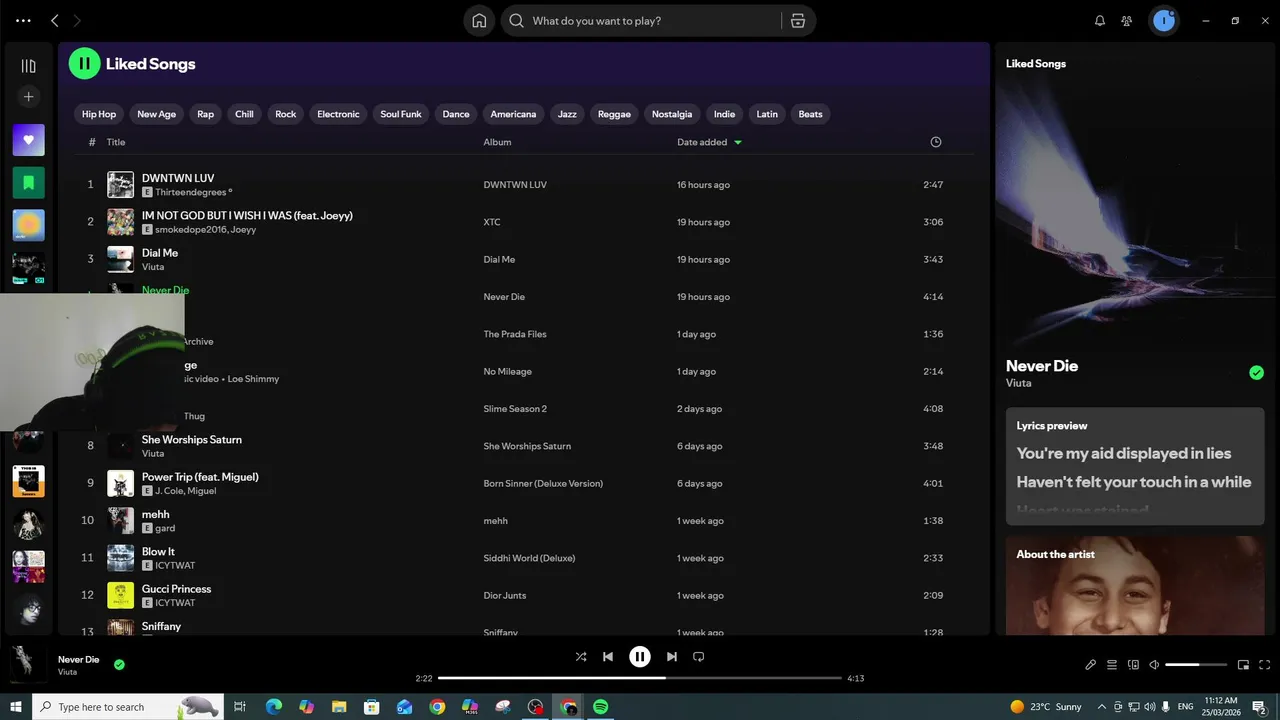The width and height of the screenshot is (1280, 720).
Task: Skip to the previous track
Action: coord(608,657)
